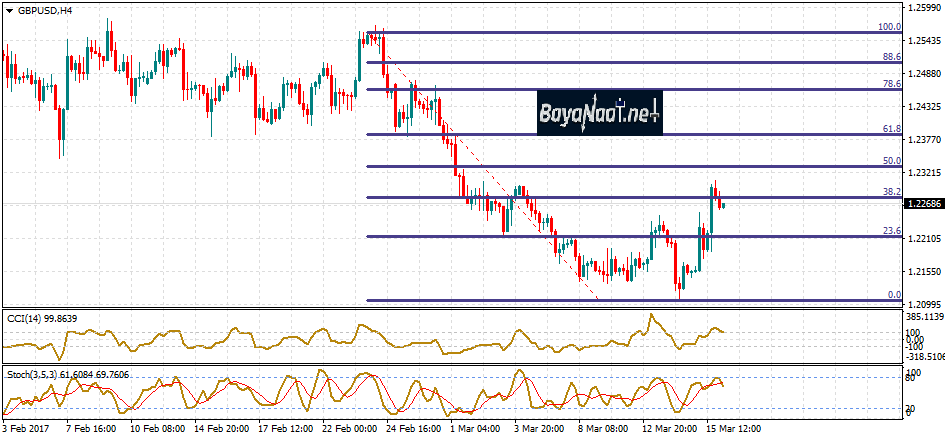
Task: Click the BoyaNaat.net watermark logo
Action: (x=599, y=110)
